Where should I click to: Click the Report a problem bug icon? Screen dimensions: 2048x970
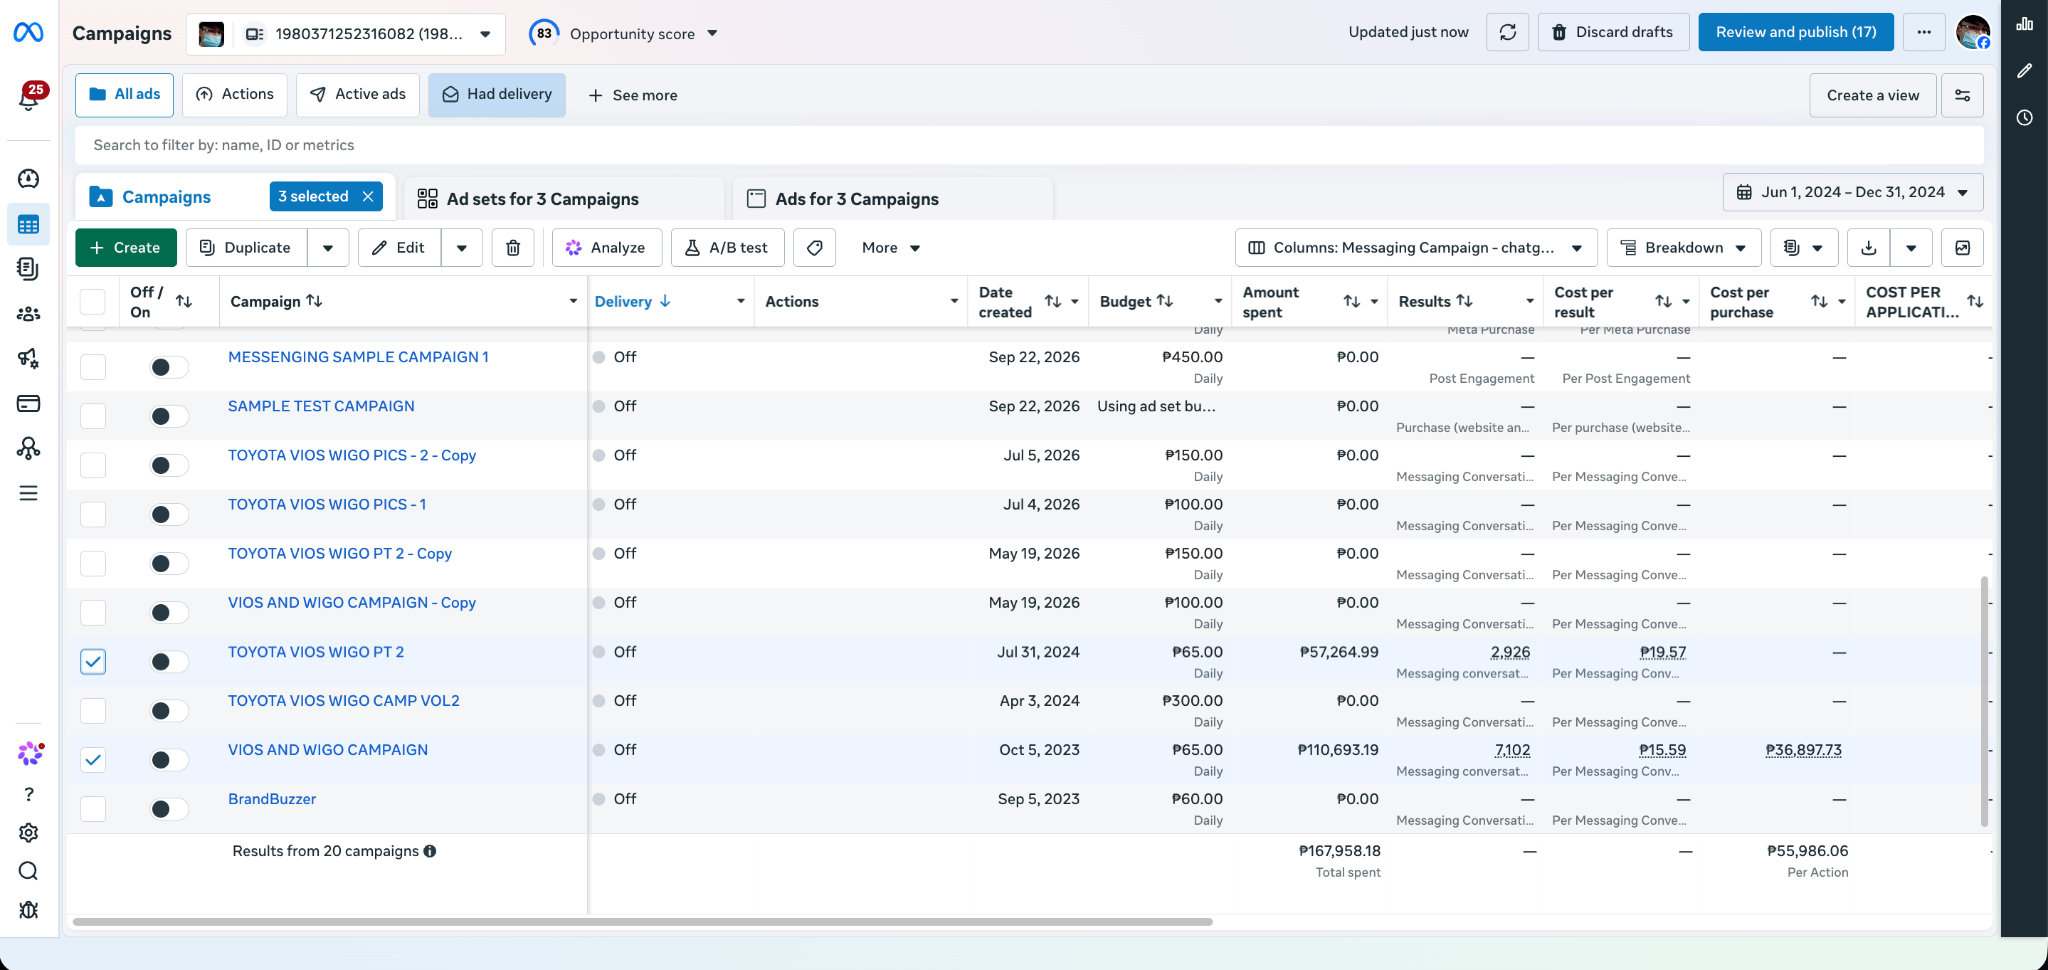pyautogui.click(x=29, y=909)
